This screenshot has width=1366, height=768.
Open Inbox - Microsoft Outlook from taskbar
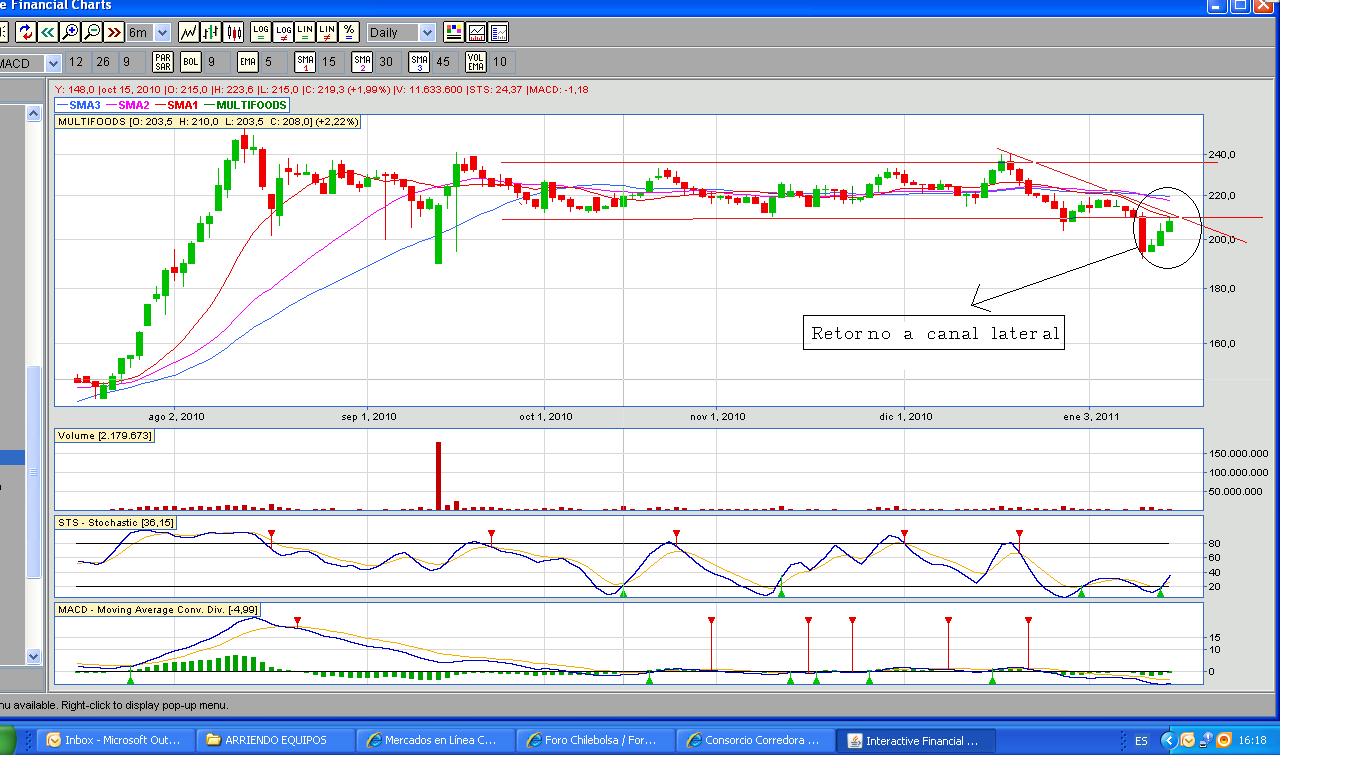[117, 741]
